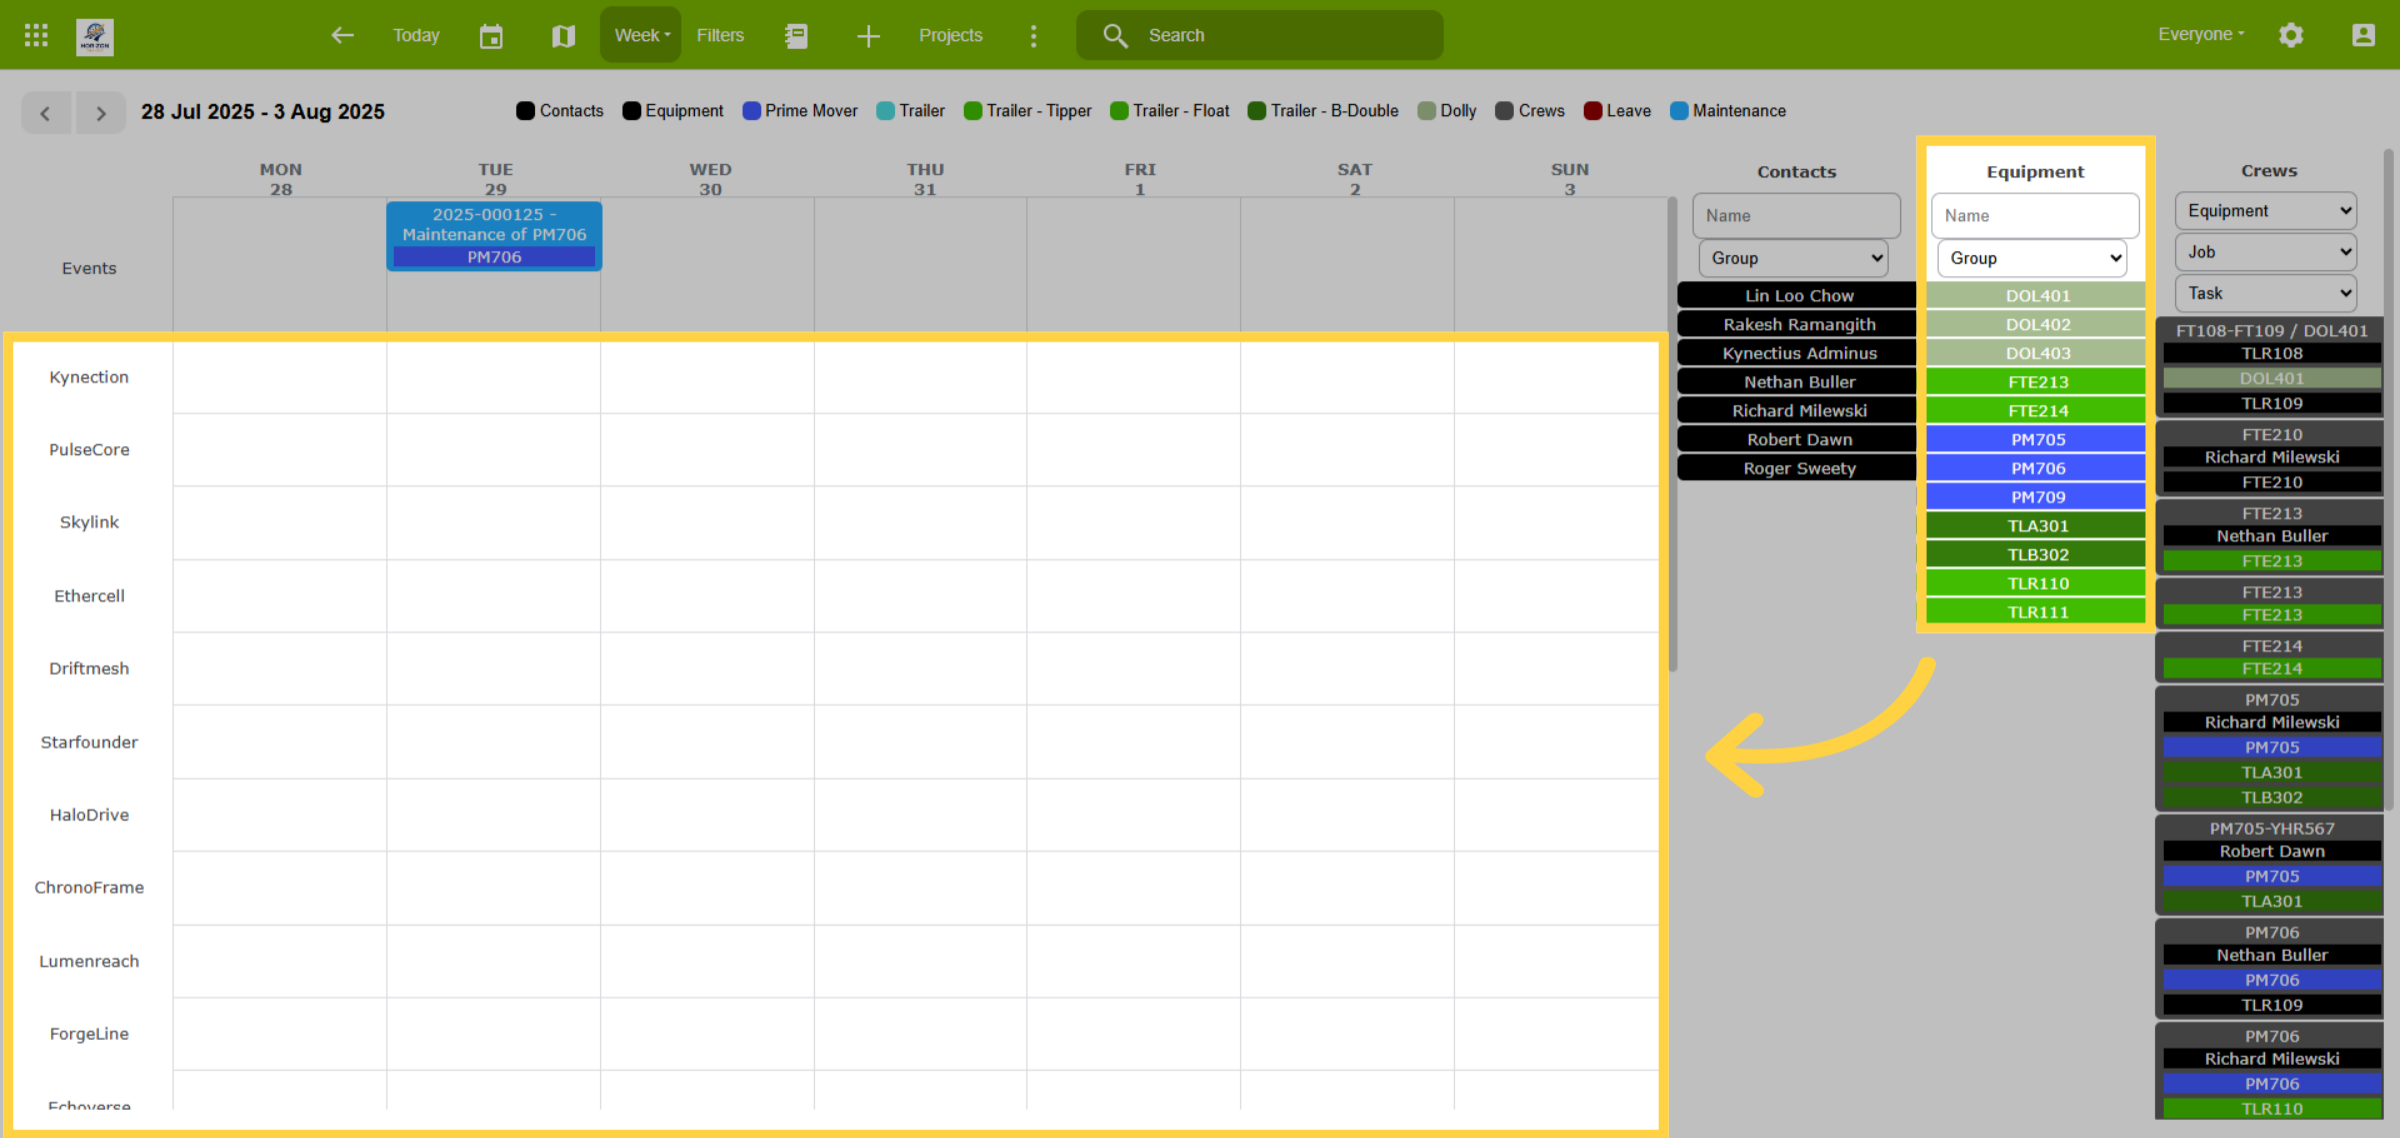Go back with the left arrow icon
The width and height of the screenshot is (2400, 1138).
(x=343, y=35)
